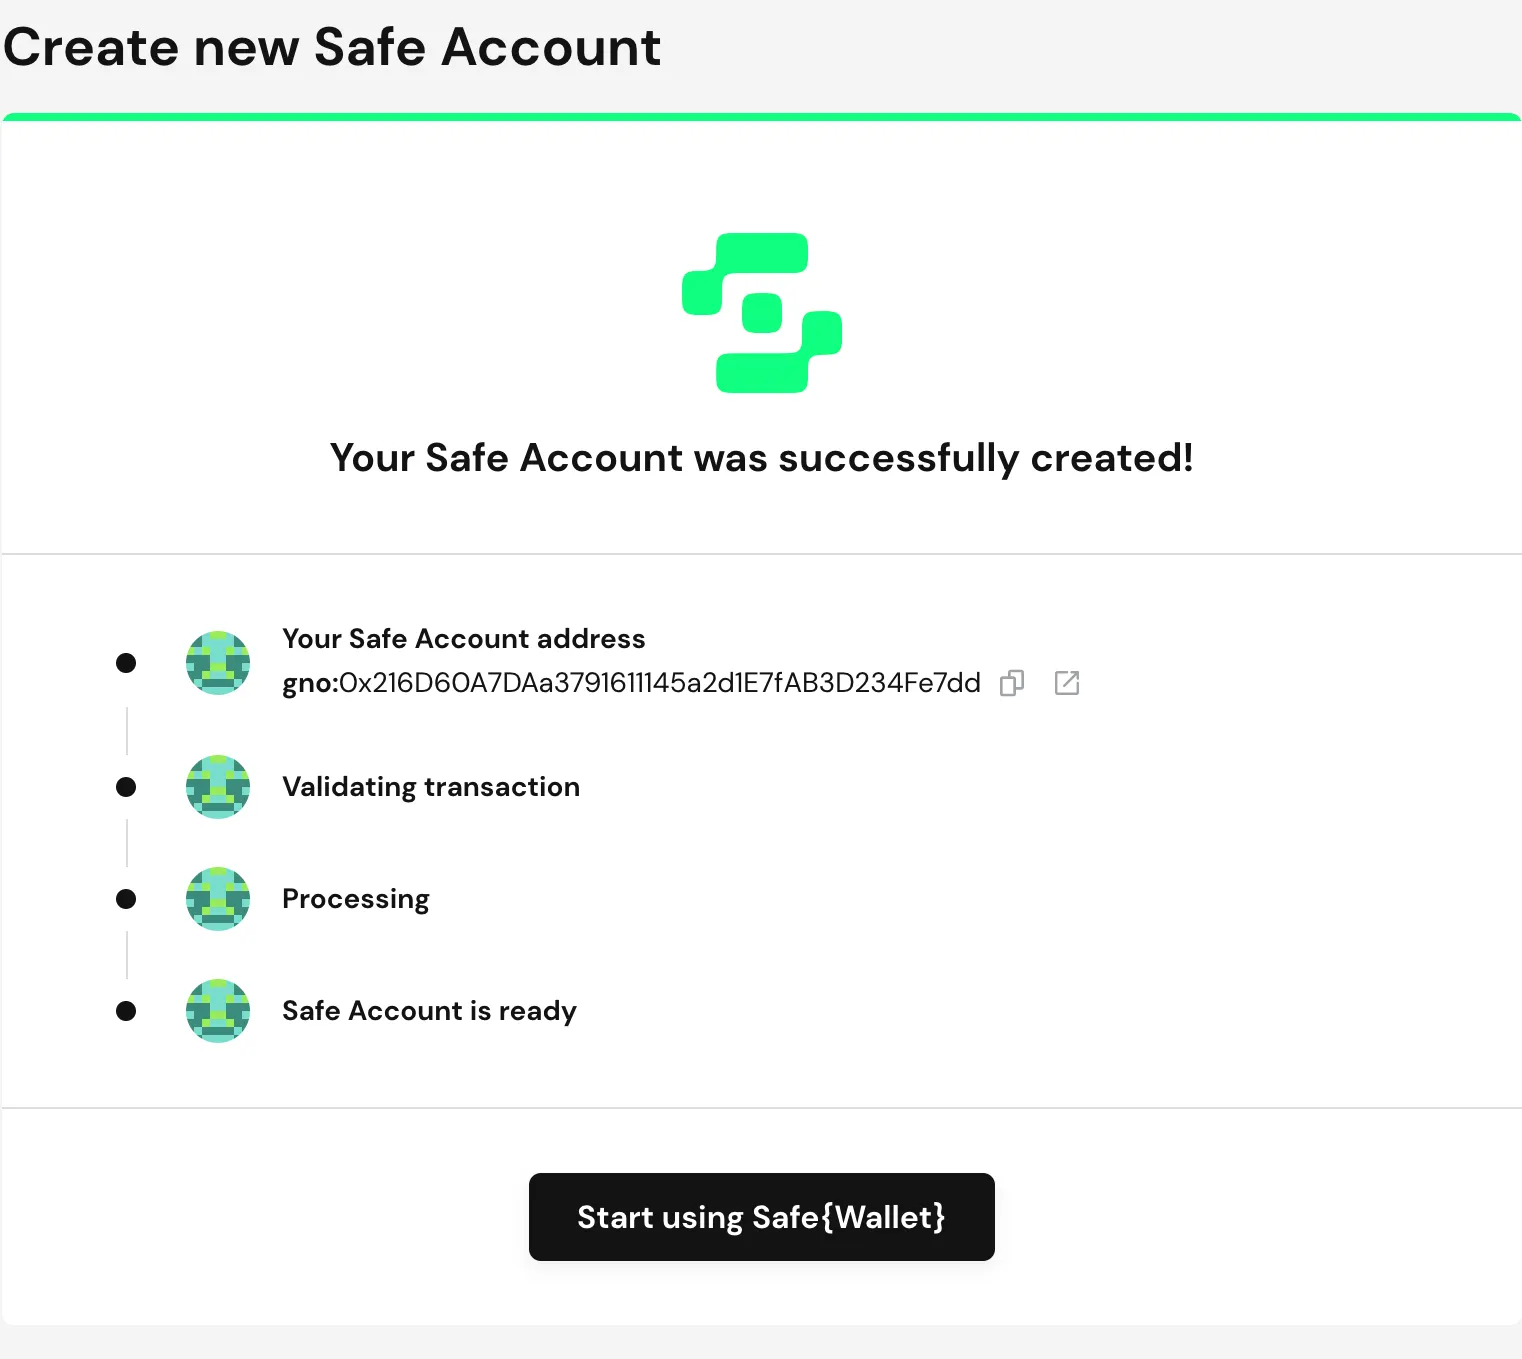Click bullet dot for Processing step
This screenshot has height=1359, width=1522.
coord(126,899)
